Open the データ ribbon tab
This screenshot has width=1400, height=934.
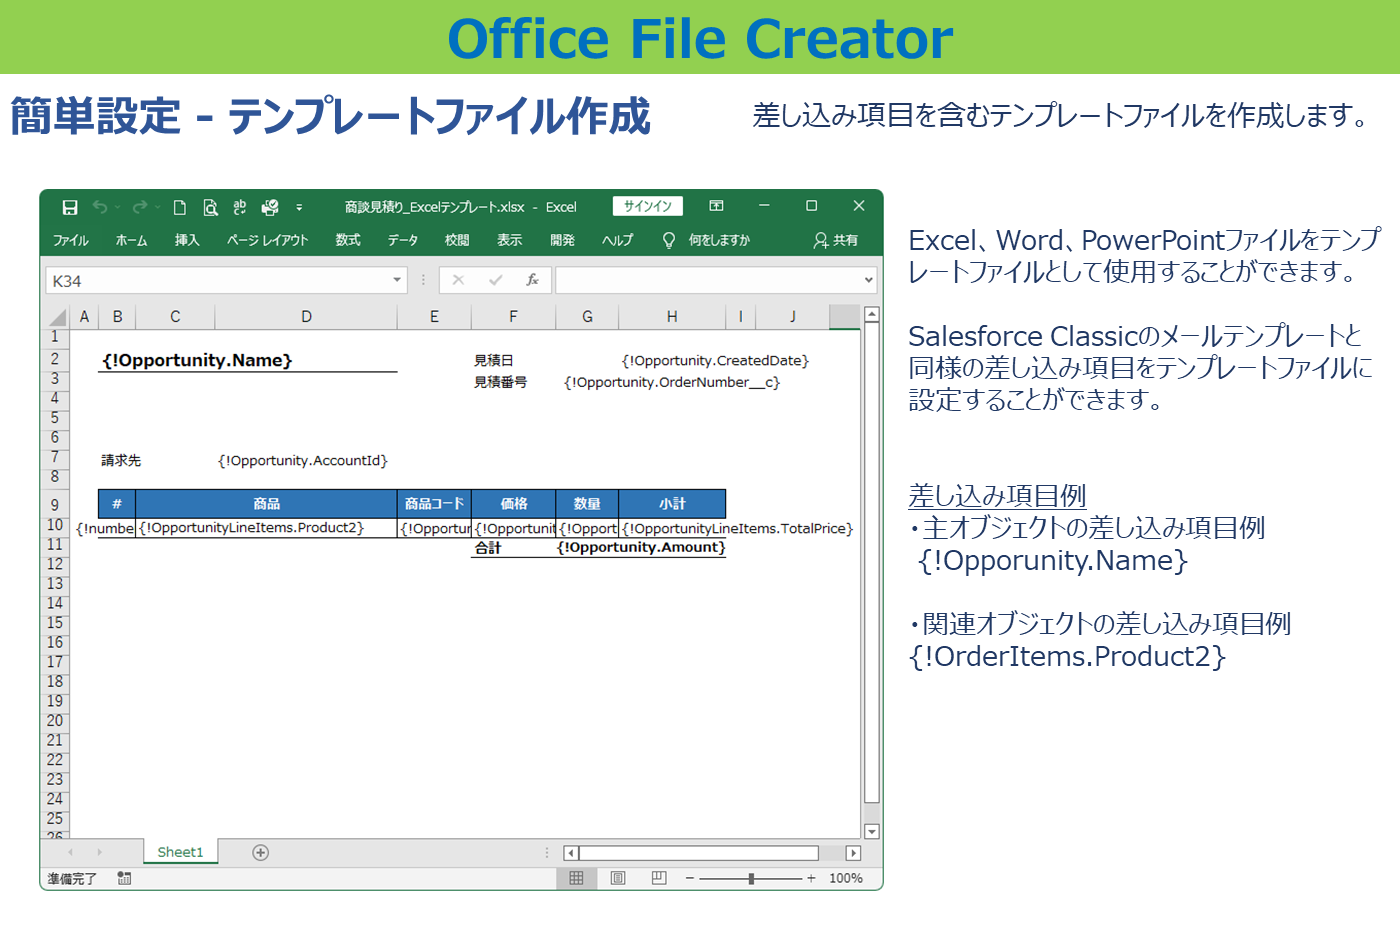(x=403, y=240)
